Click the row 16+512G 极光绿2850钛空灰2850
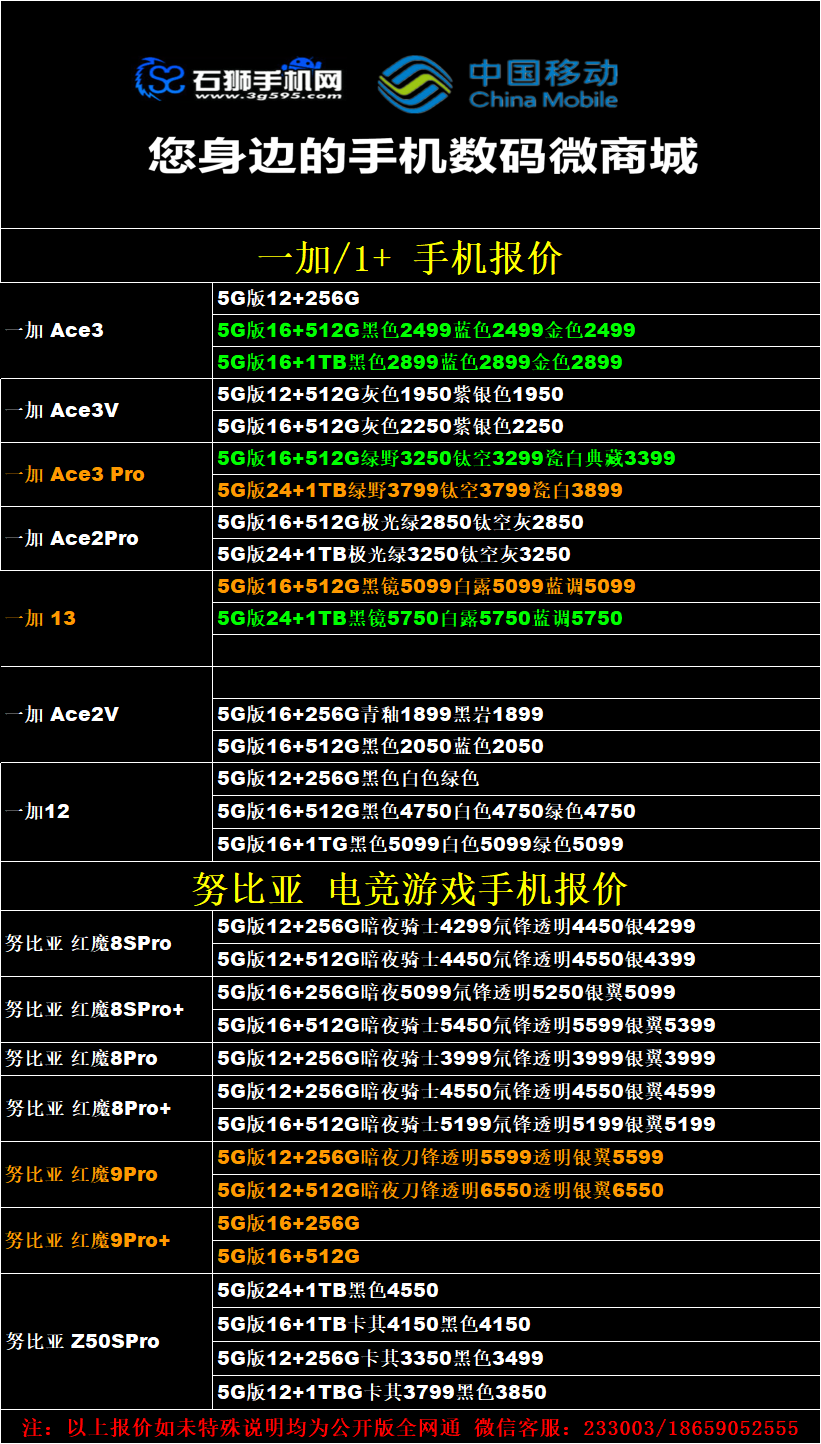The height and width of the screenshot is (1444, 821). click(x=516, y=522)
